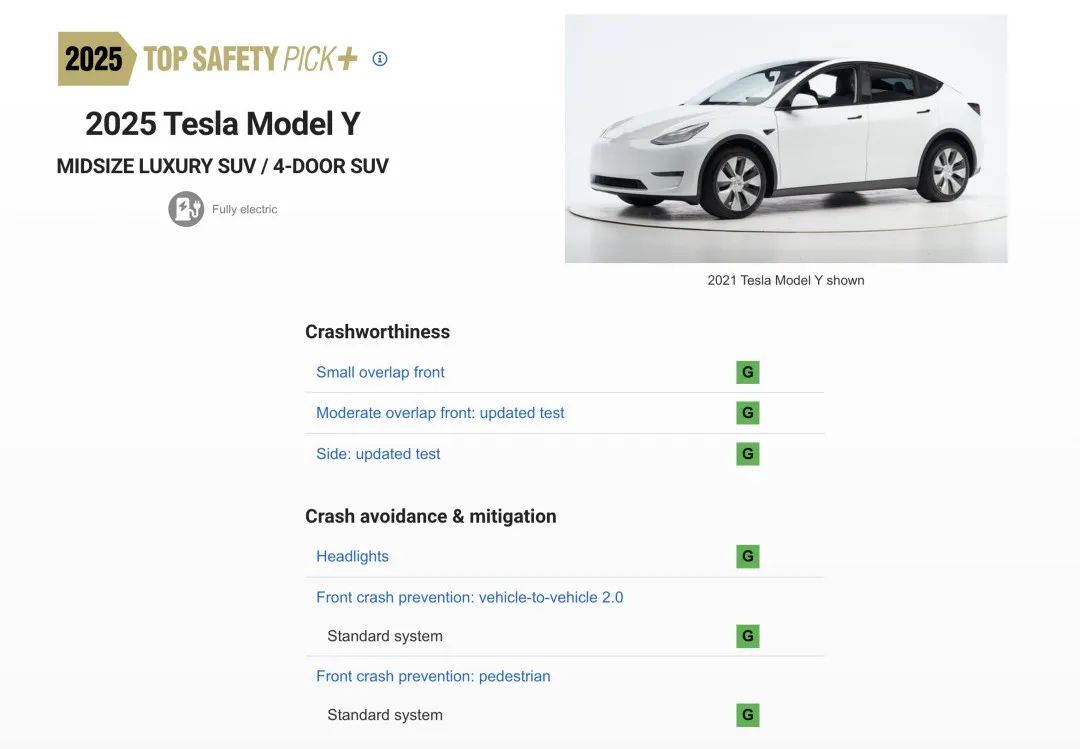
Task: Click the white Tesla Model Y photo
Action: pos(786,139)
